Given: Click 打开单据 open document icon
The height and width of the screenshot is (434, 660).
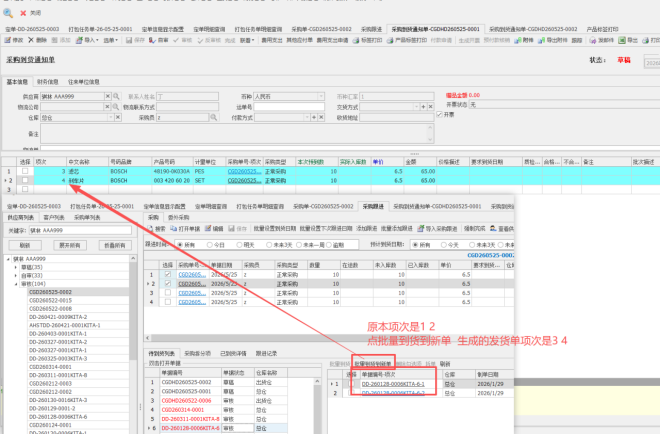Looking at the screenshot, I should tap(173, 229).
